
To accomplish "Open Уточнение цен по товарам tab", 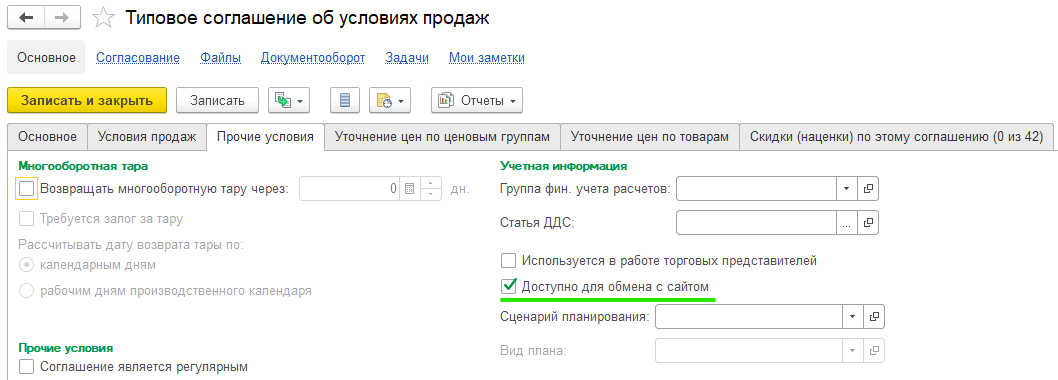I will 650,136.
